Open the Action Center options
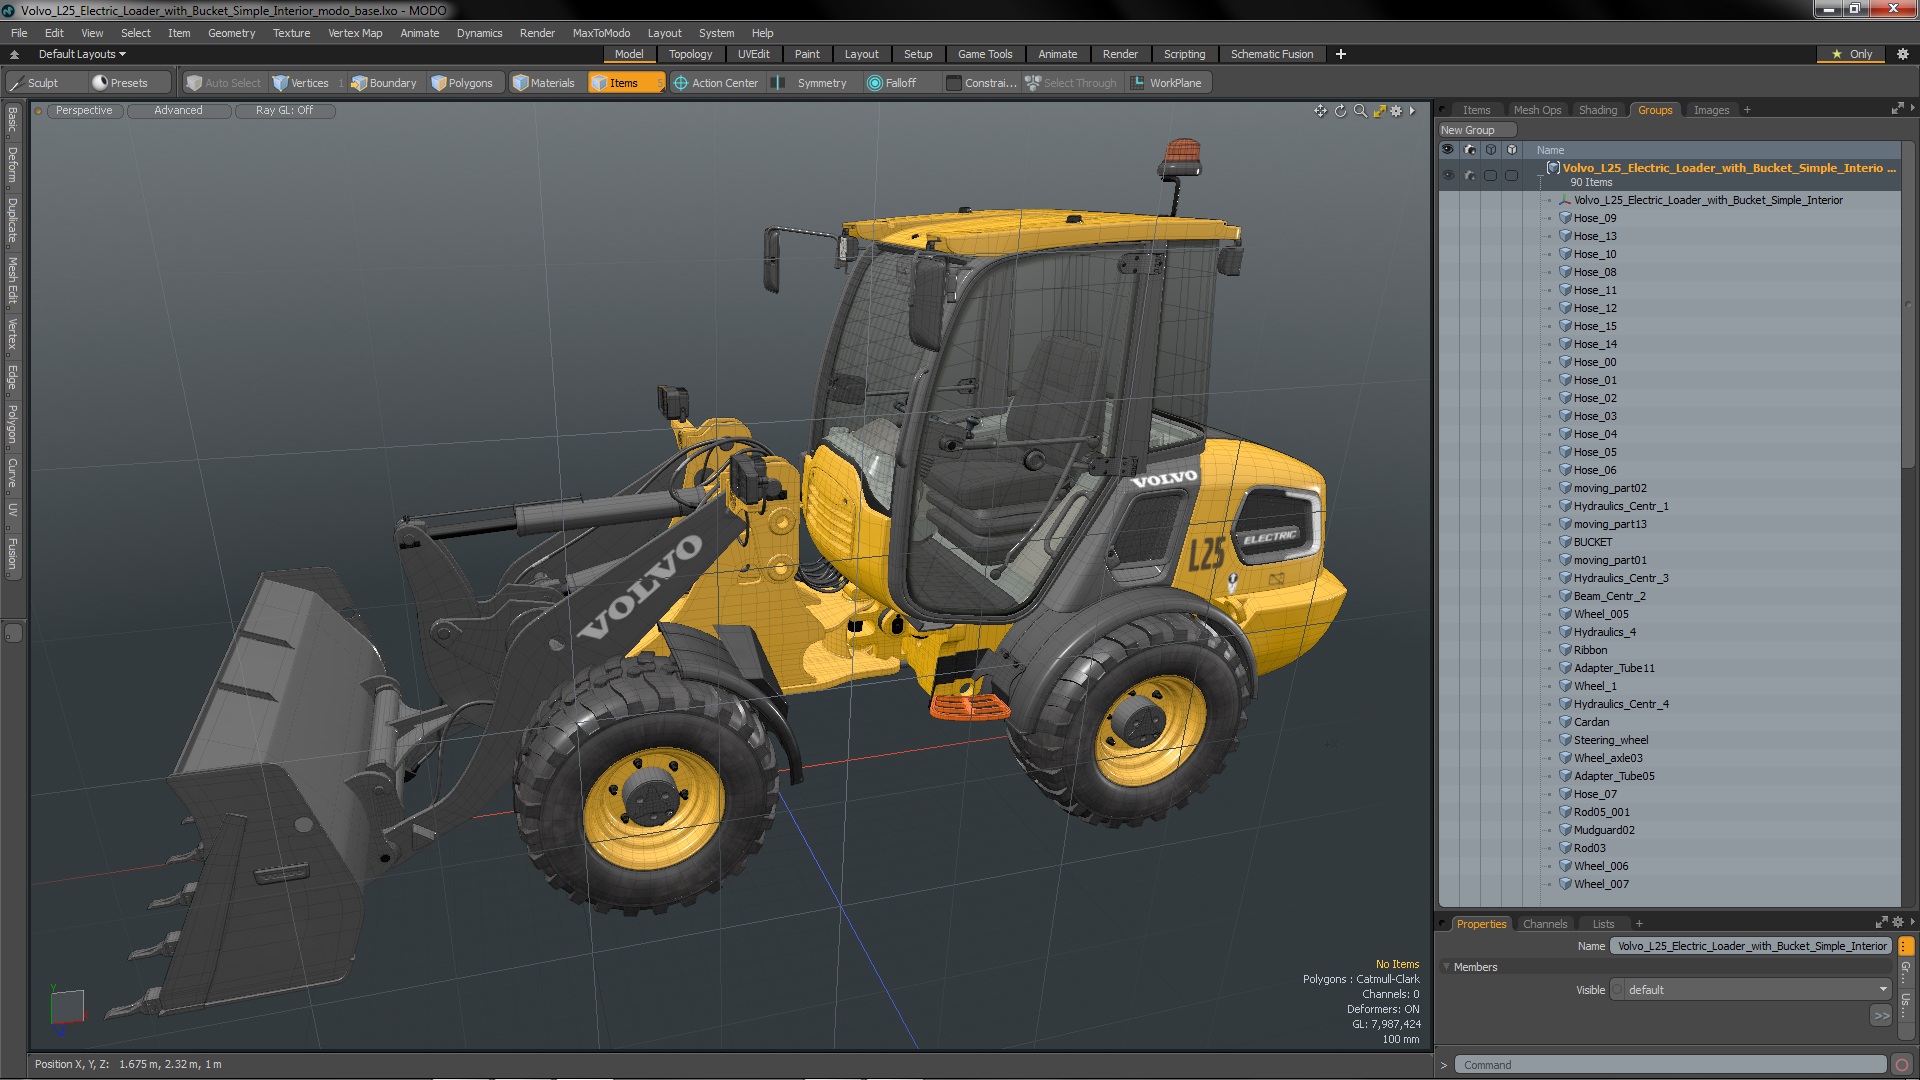 point(716,83)
